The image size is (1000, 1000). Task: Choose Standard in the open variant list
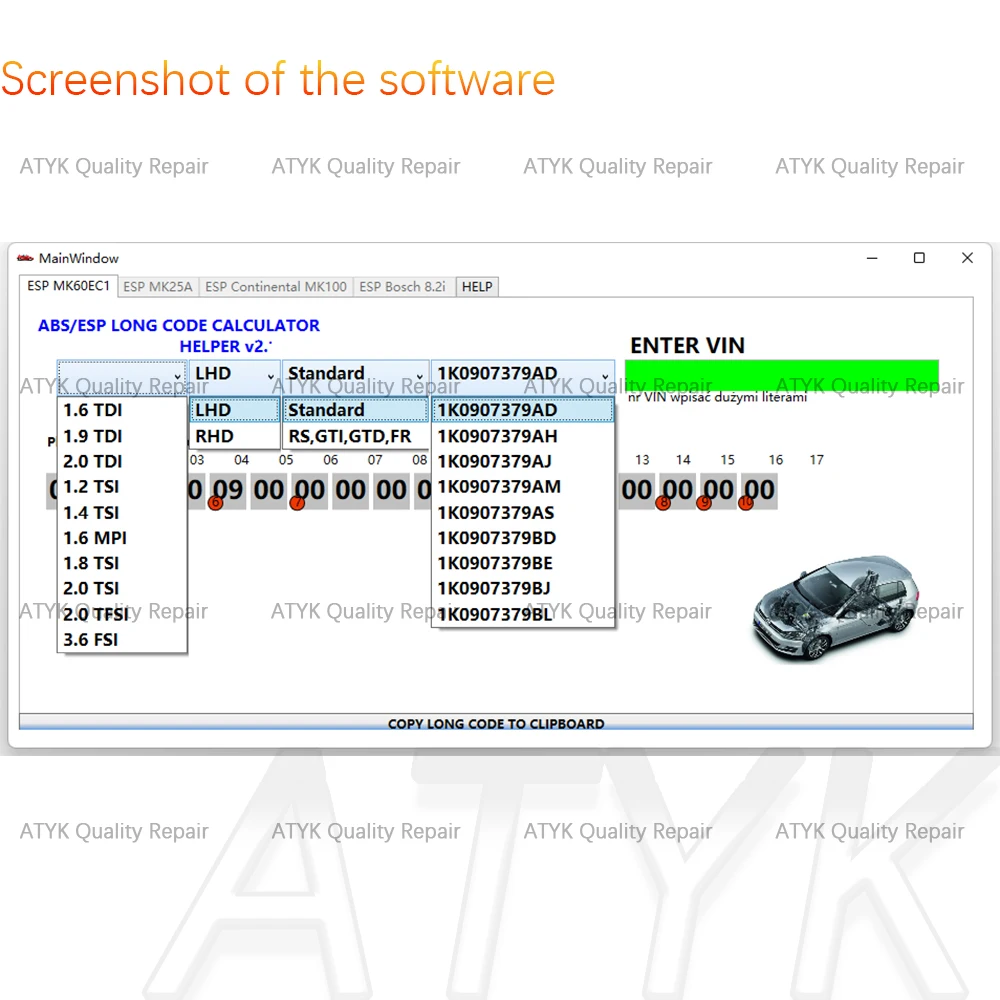pyautogui.click(x=355, y=410)
